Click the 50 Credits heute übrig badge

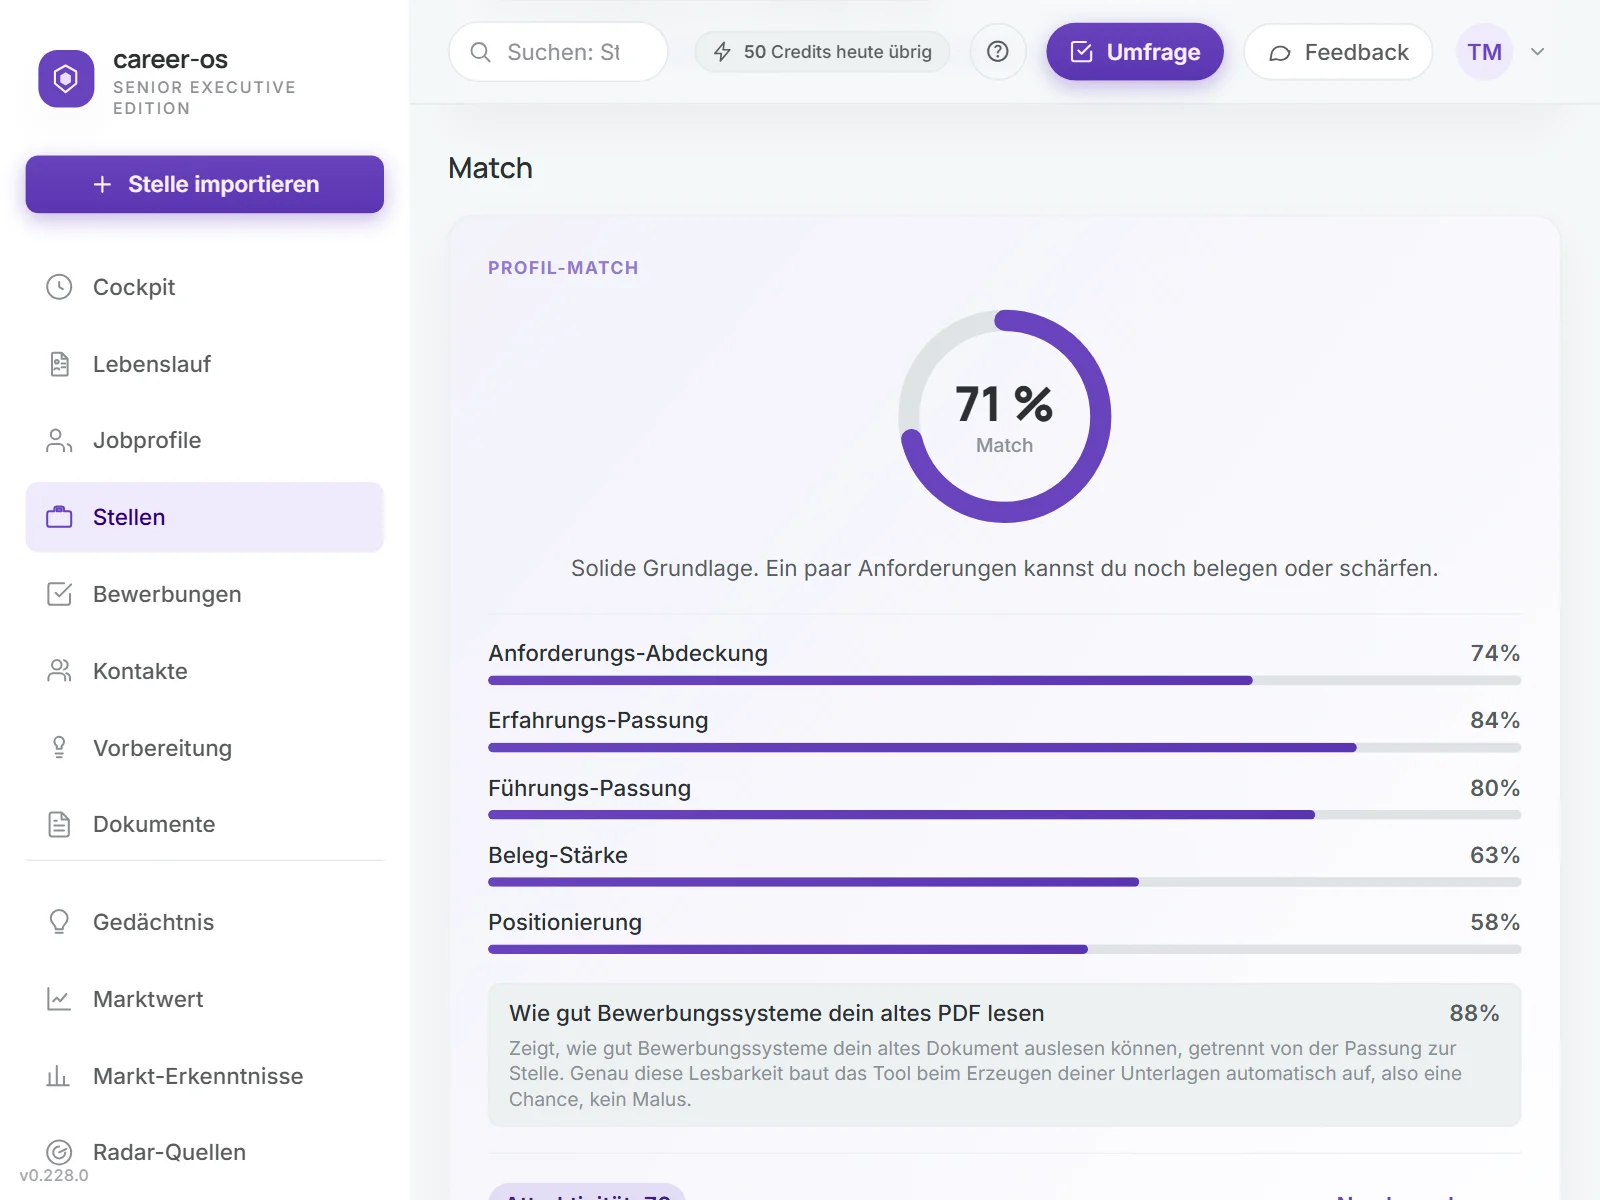pyautogui.click(x=822, y=52)
